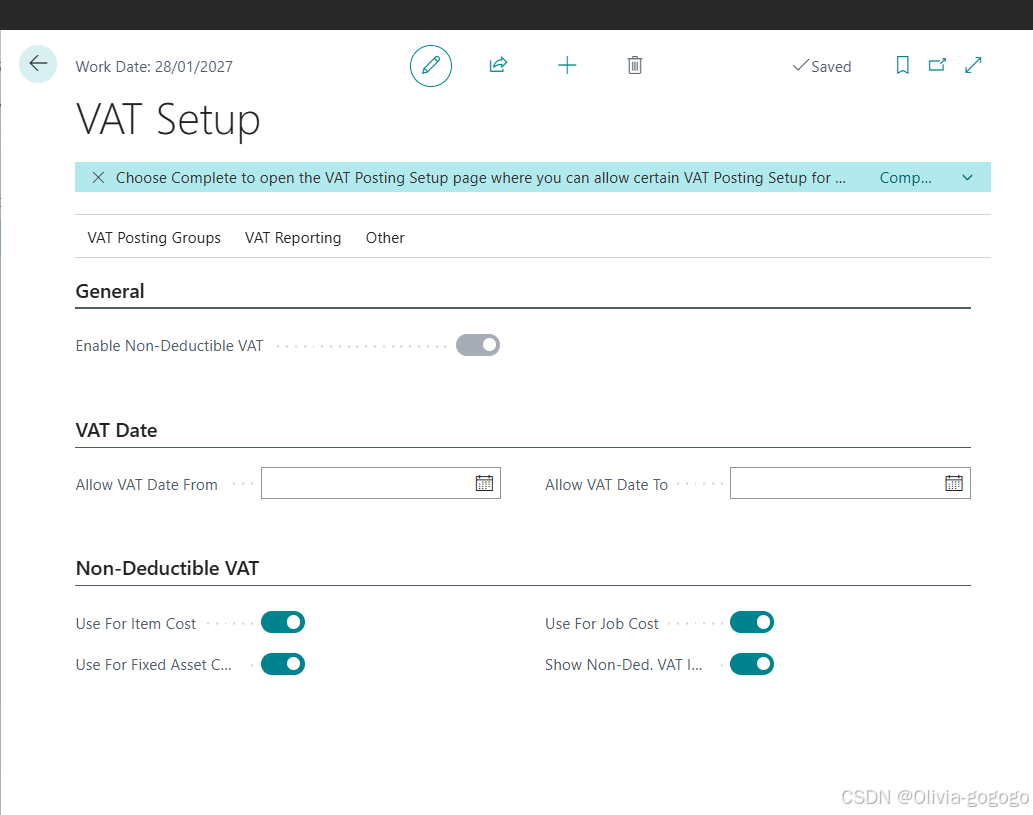The width and height of the screenshot is (1033, 815).
Task: Click the Saved status indicator
Action: 822,66
